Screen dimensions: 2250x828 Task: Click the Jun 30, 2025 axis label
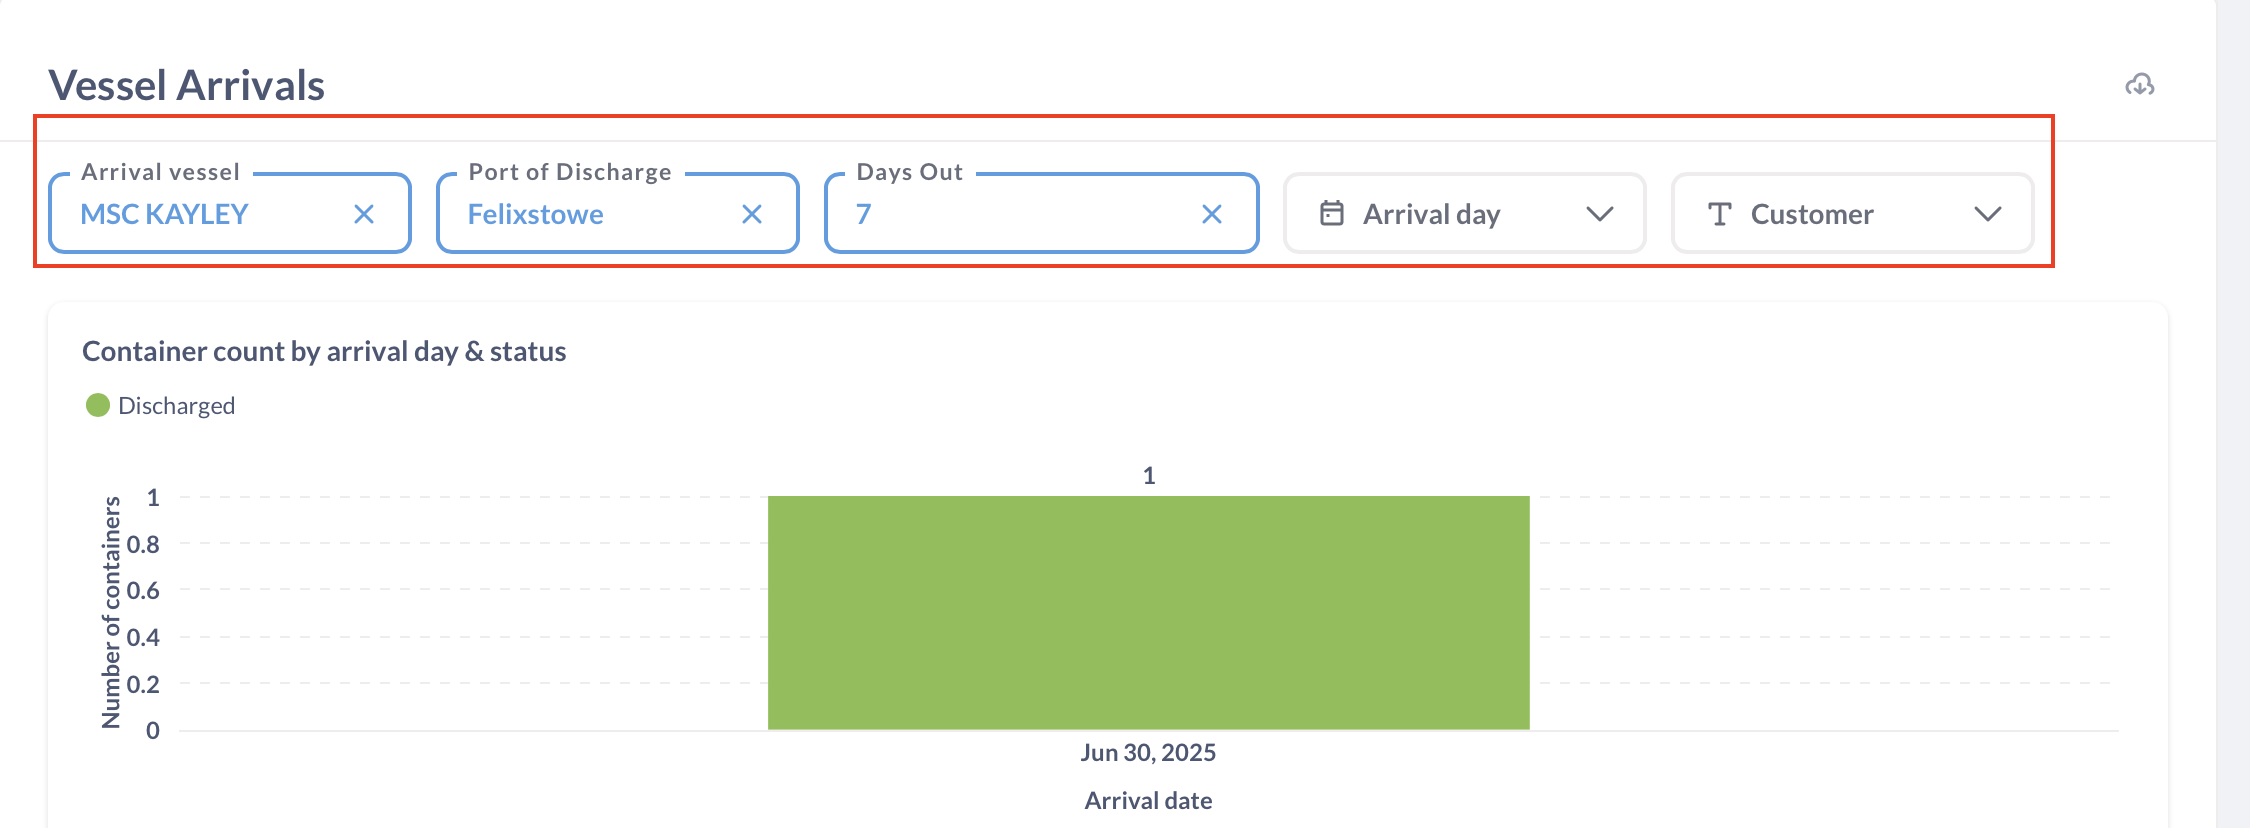[x=1148, y=753]
